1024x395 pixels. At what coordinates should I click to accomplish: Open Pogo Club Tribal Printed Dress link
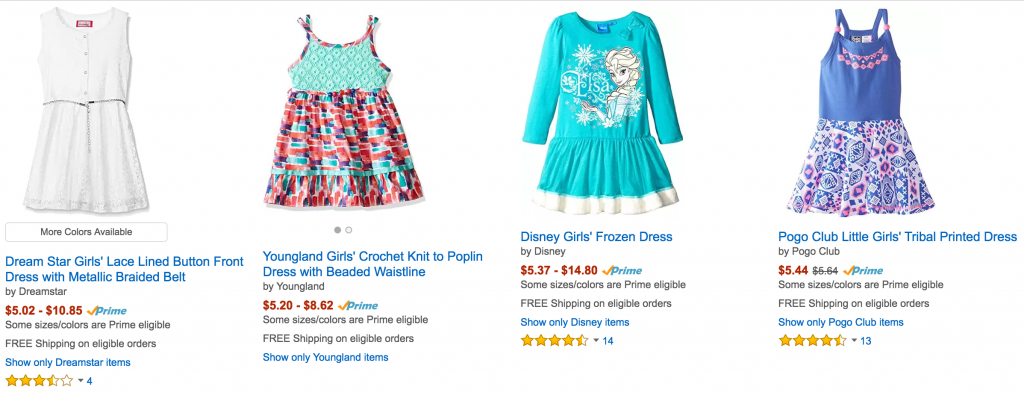(x=897, y=236)
